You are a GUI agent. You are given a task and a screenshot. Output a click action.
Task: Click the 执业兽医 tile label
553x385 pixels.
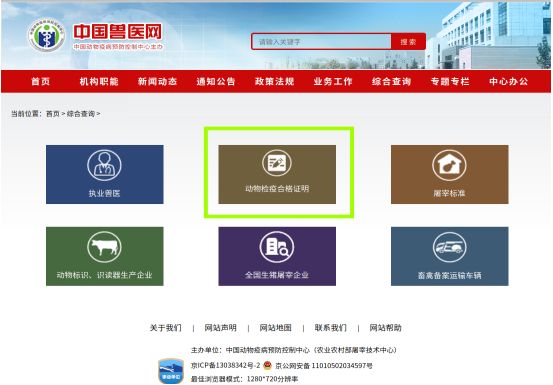pyautogui.click(x=104, y=193)
